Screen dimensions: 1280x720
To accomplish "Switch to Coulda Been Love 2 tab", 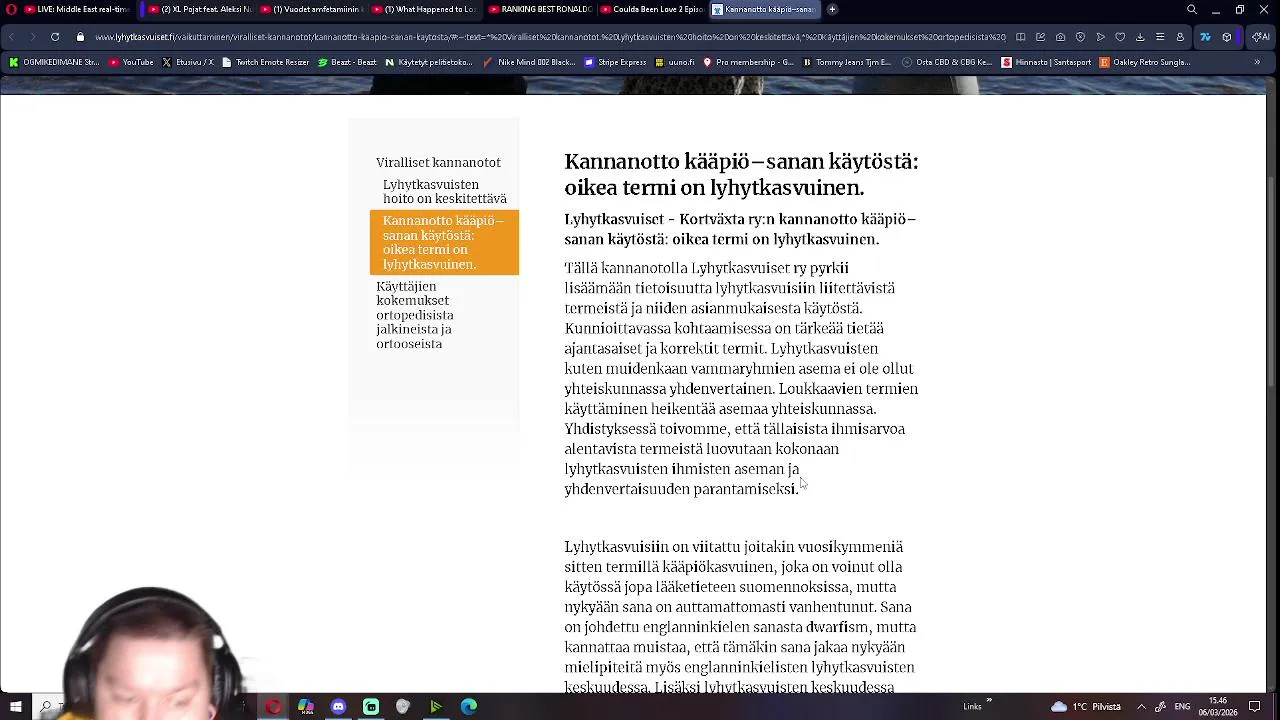I will pyautogui.click(x=652, y=9).
